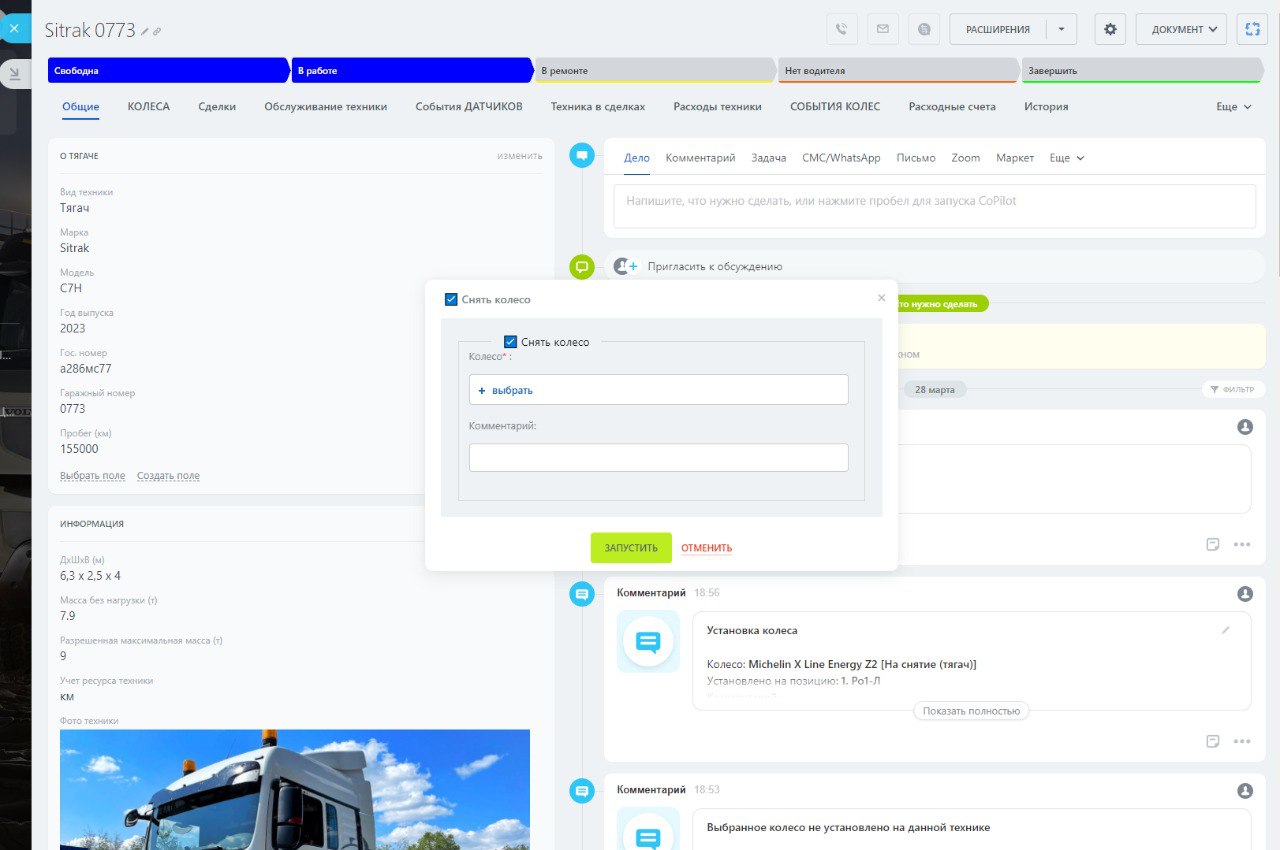
Task: Click the Пробег value 155000
Action: coord(79,449)
